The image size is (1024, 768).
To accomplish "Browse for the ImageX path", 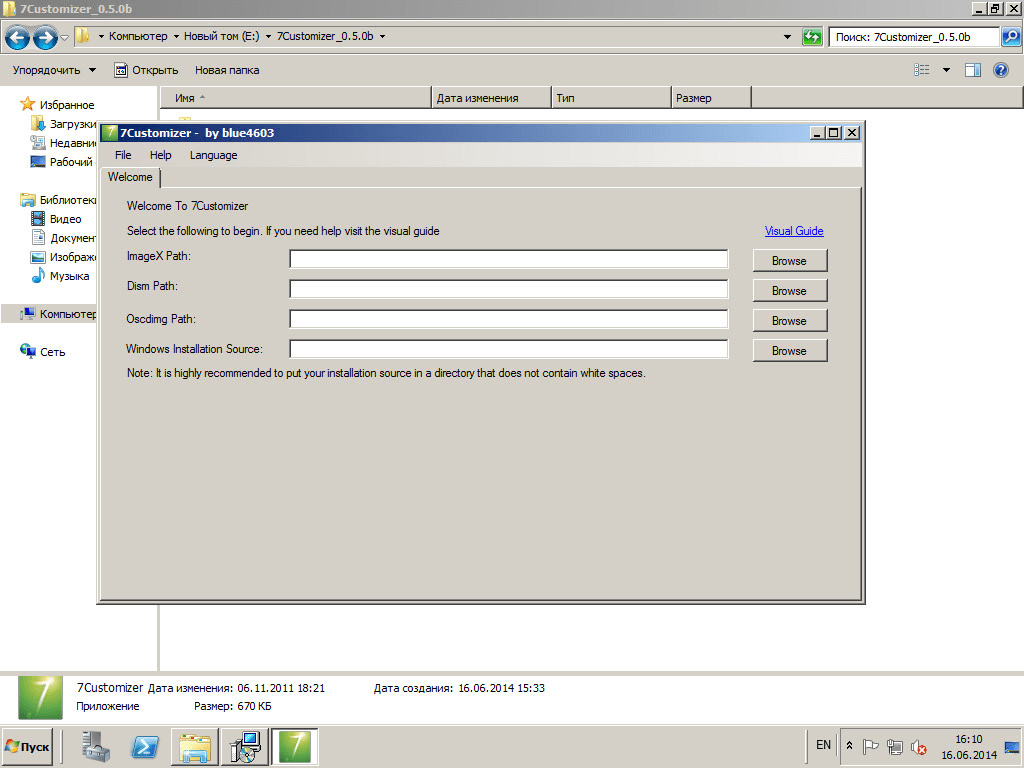I will click(790, 261).
